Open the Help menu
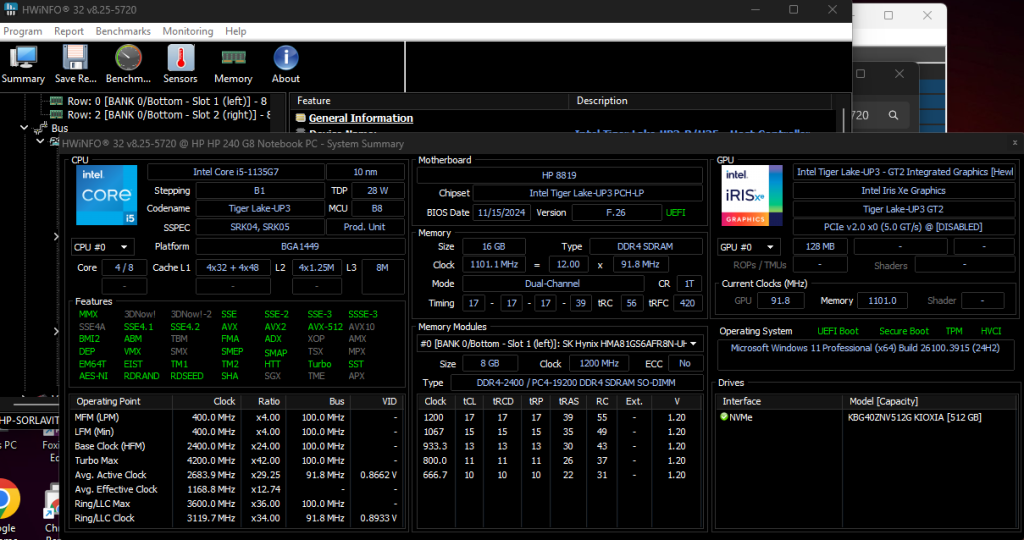Screen dimensions: 1024x540 click(236, 31)
